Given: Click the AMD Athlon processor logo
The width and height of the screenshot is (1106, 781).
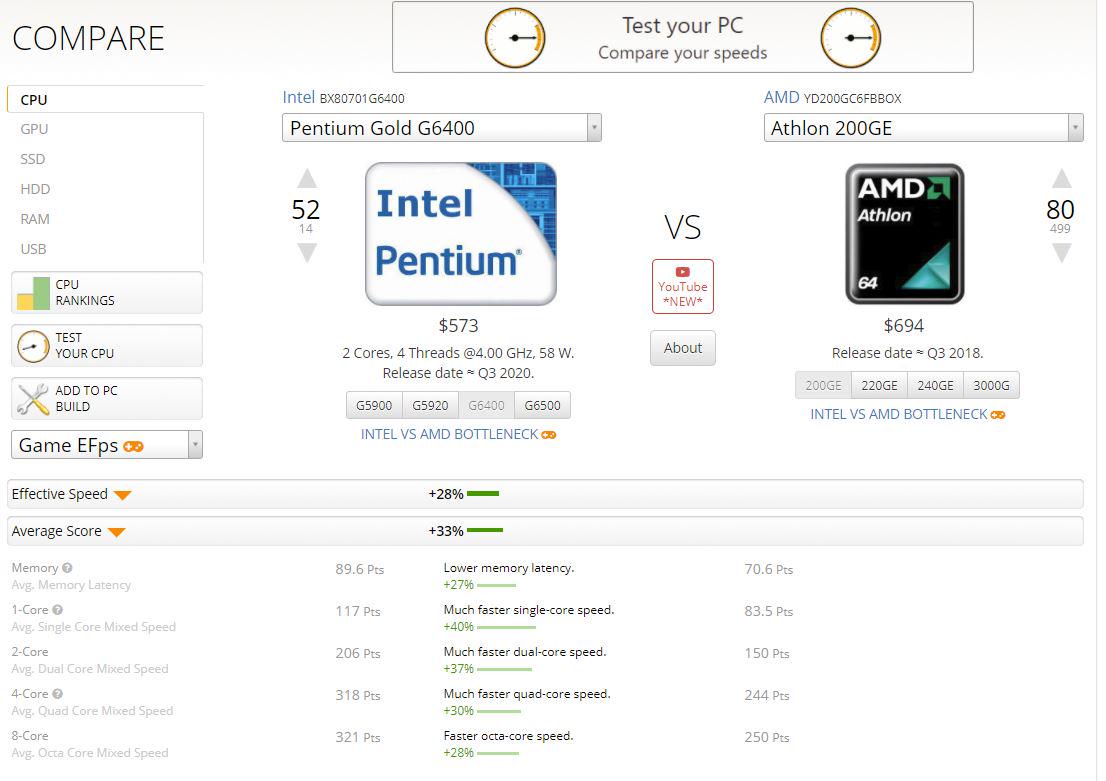Looking at the screenshot, I should click(x=904, y=233).
